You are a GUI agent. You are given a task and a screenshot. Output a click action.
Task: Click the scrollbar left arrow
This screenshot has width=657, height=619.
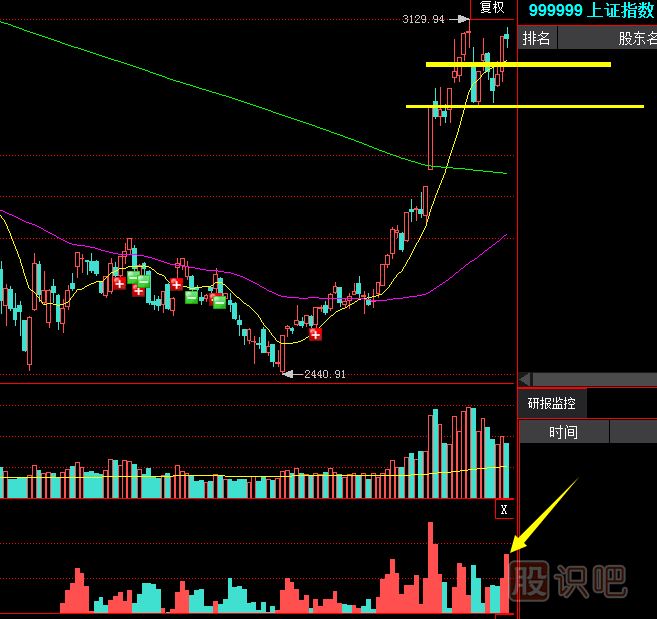pyautogui.click(x=525, y=380)
